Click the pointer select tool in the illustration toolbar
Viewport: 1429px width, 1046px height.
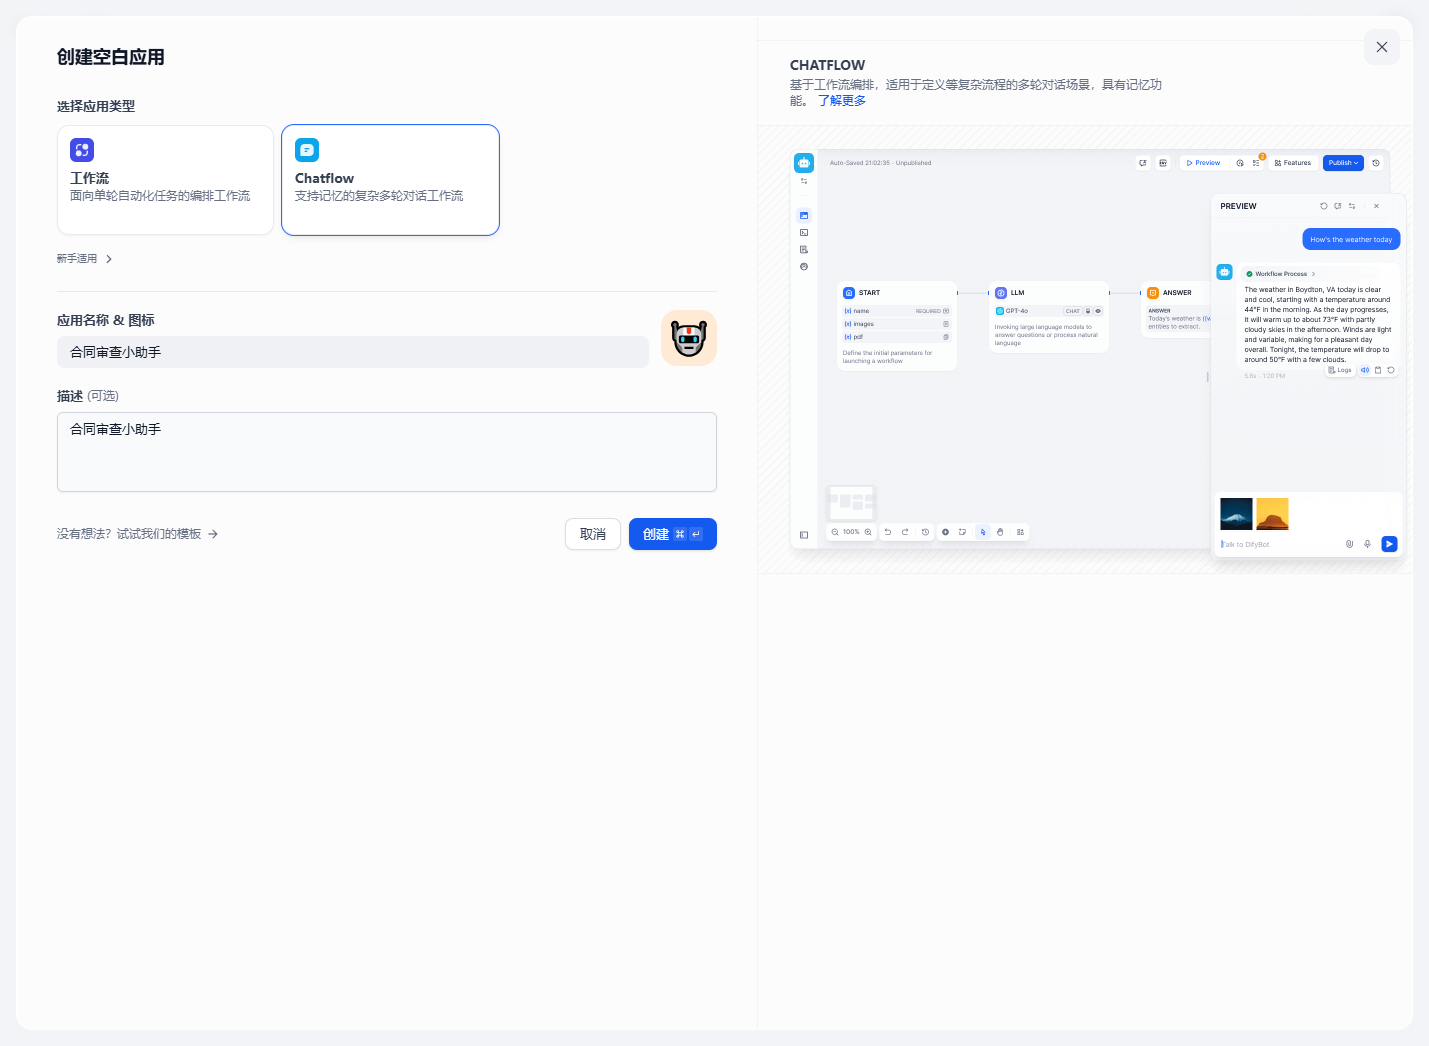coord(983,532)
